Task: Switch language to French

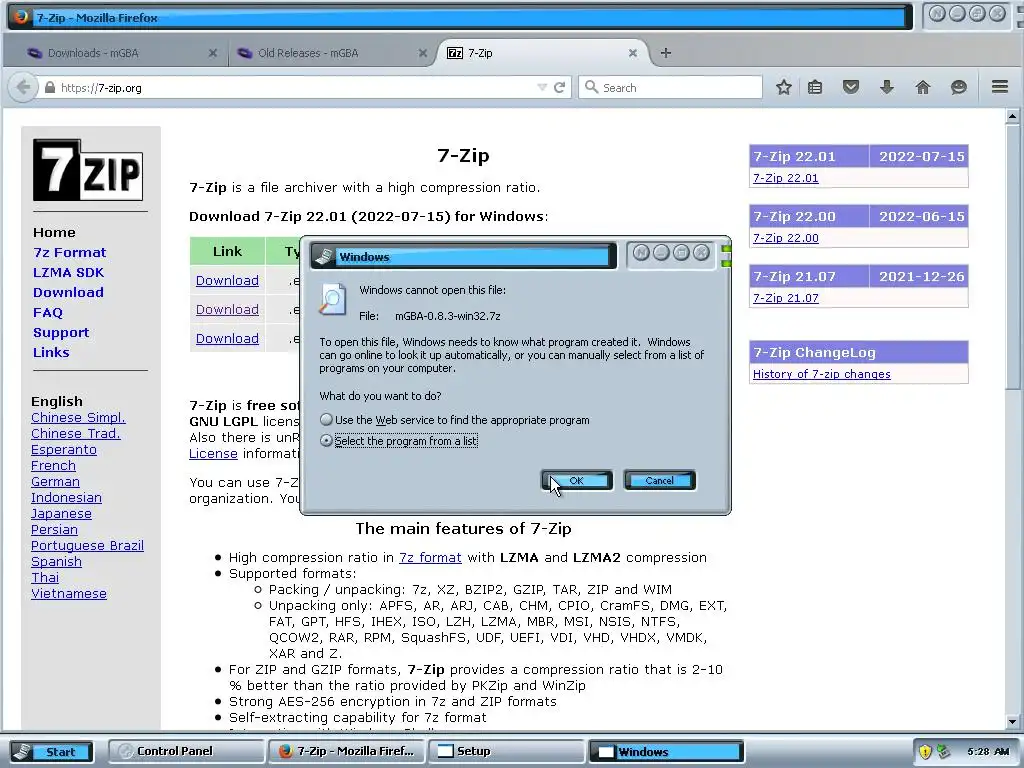Action: (54, 465)
